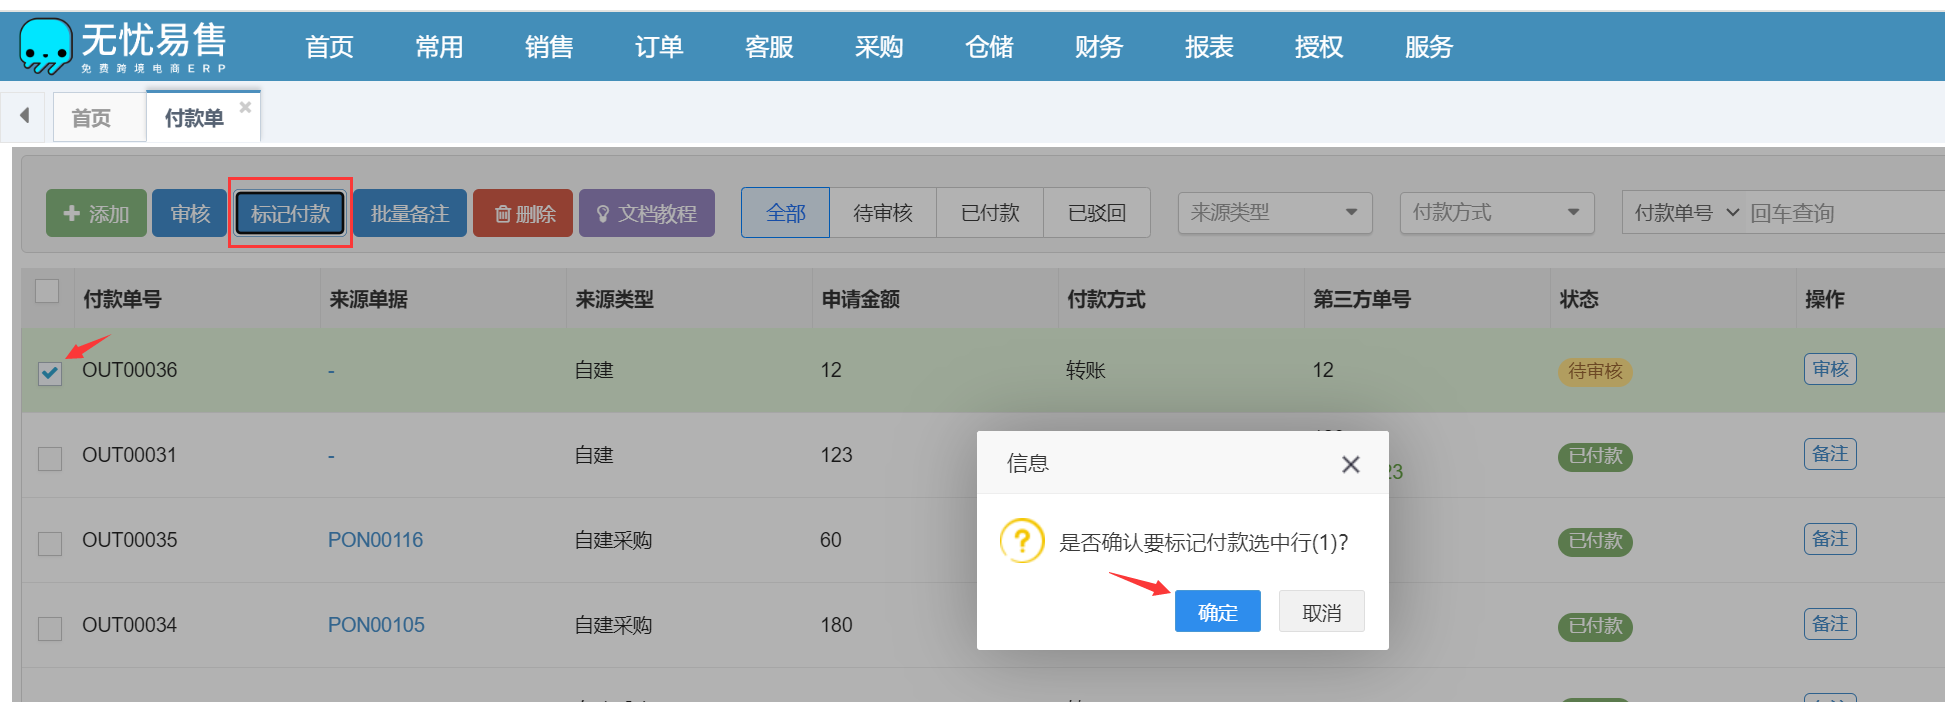Open the 财务 menu in navigation bar
This screenshot has width=1945, height=702.
click(1098, 47)
